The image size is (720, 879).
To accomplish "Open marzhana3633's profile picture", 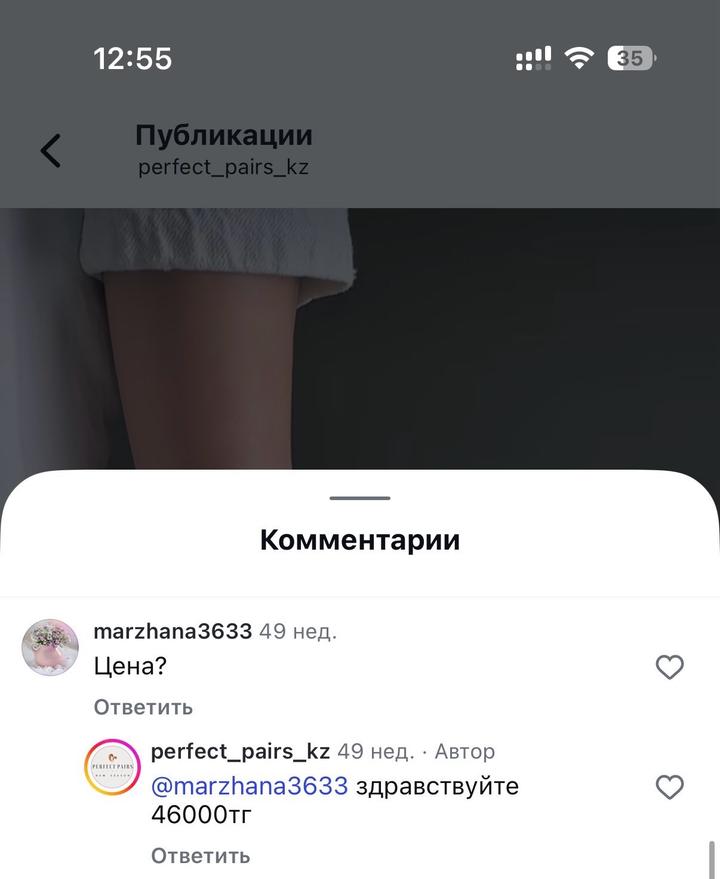I will click(x=50, y=647).
